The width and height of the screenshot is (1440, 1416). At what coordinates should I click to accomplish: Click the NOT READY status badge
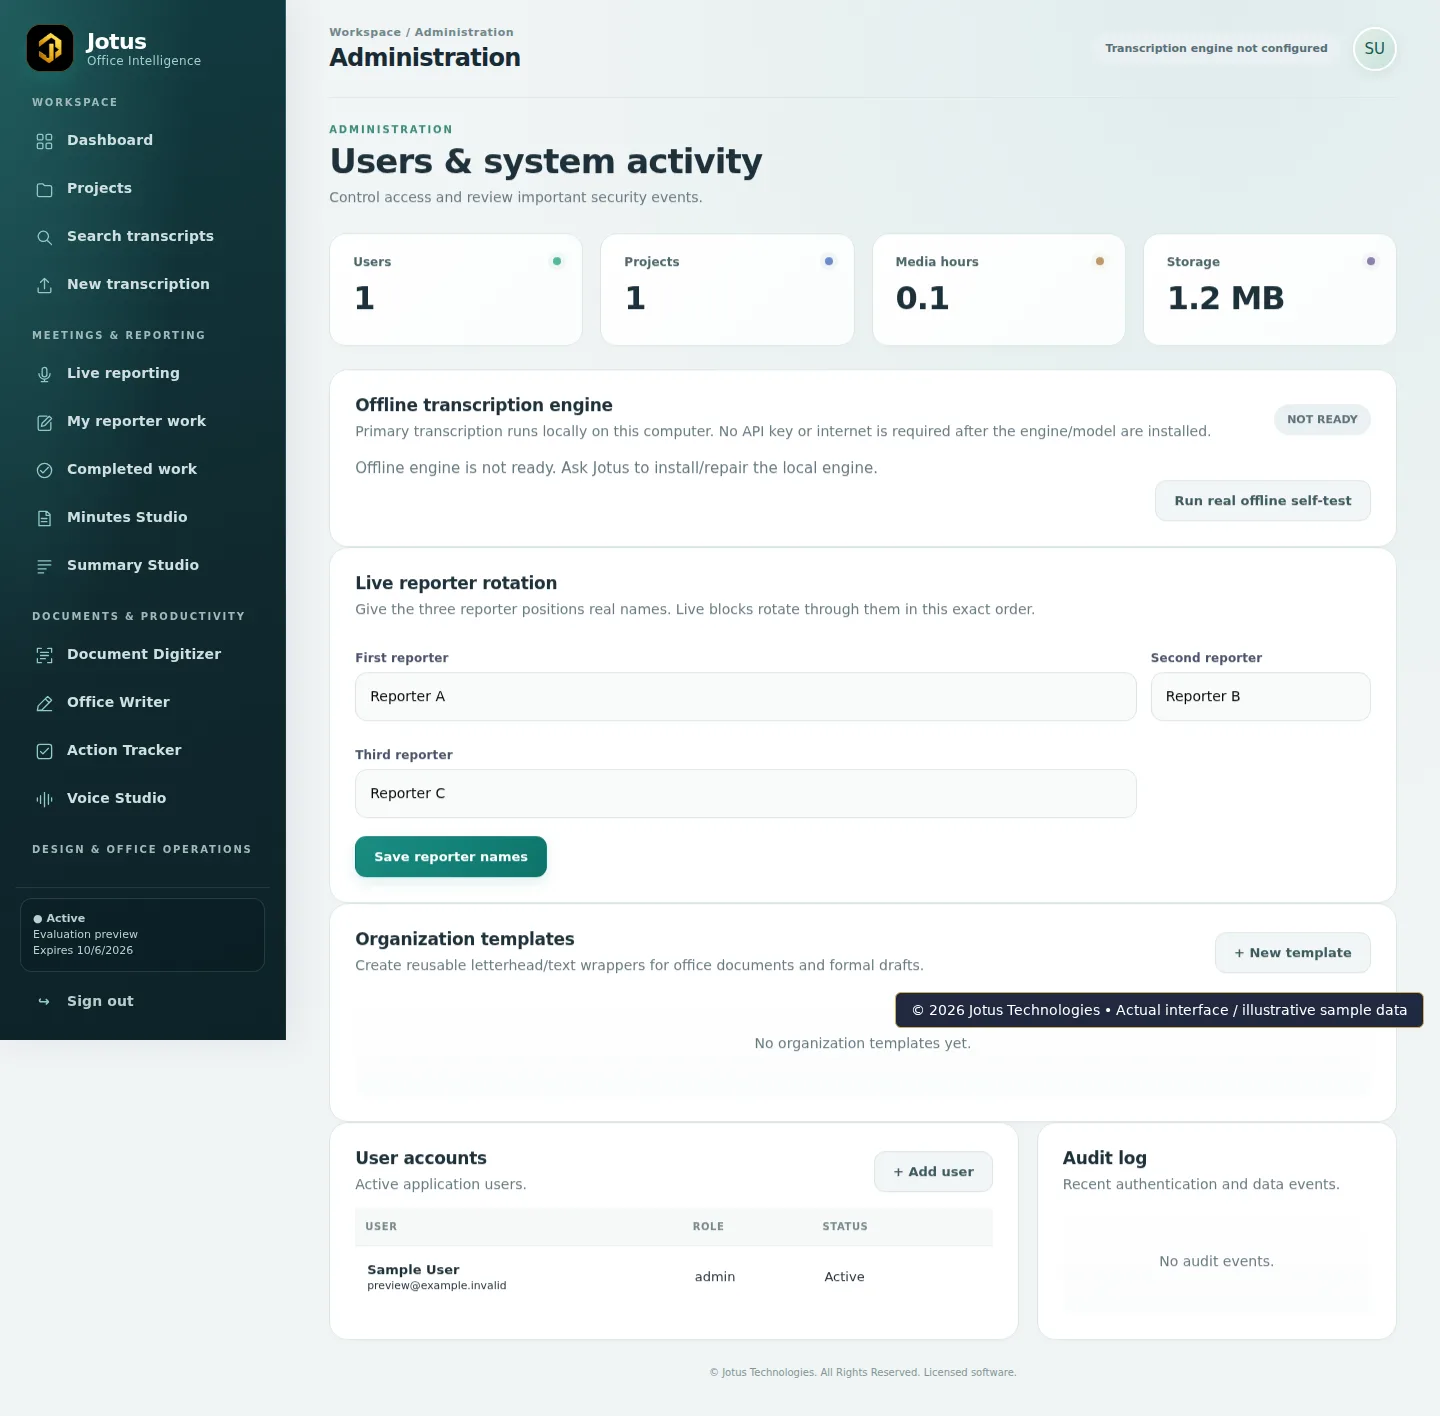click(1322, 420)
